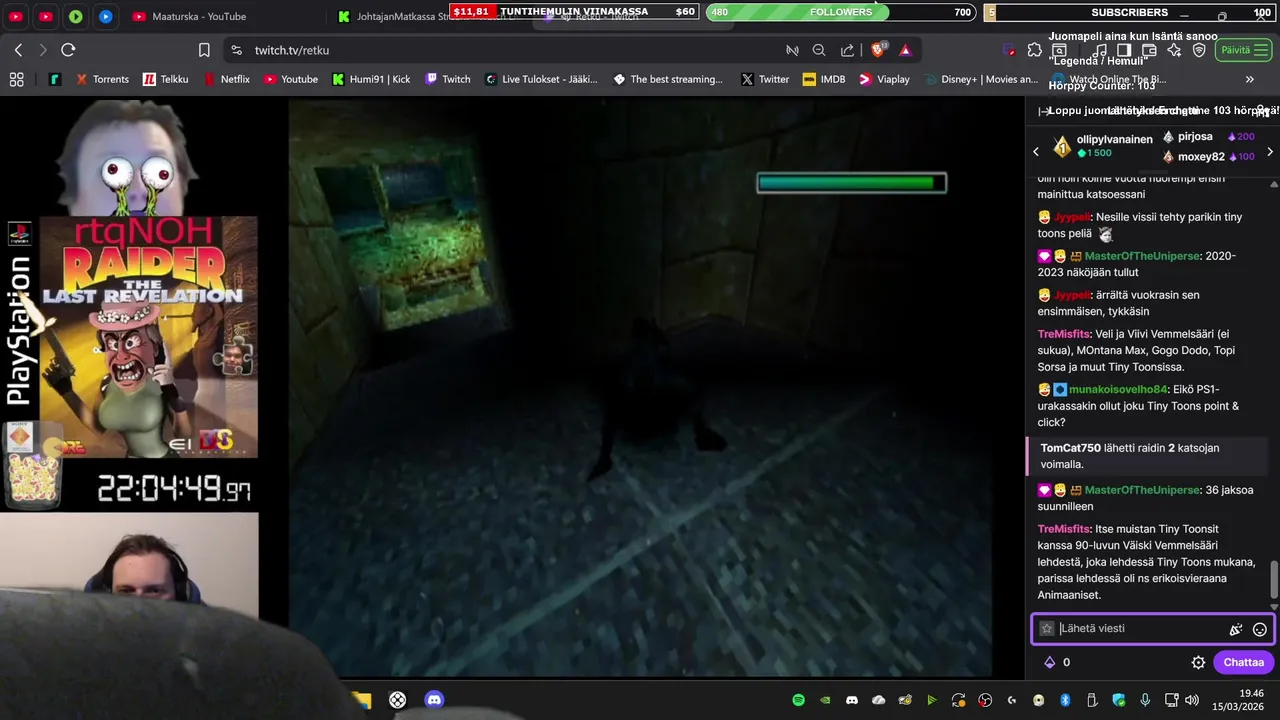Click the Päivitä update button
Viewport: 1280px width, 720px height.
tap(1243, 50)
